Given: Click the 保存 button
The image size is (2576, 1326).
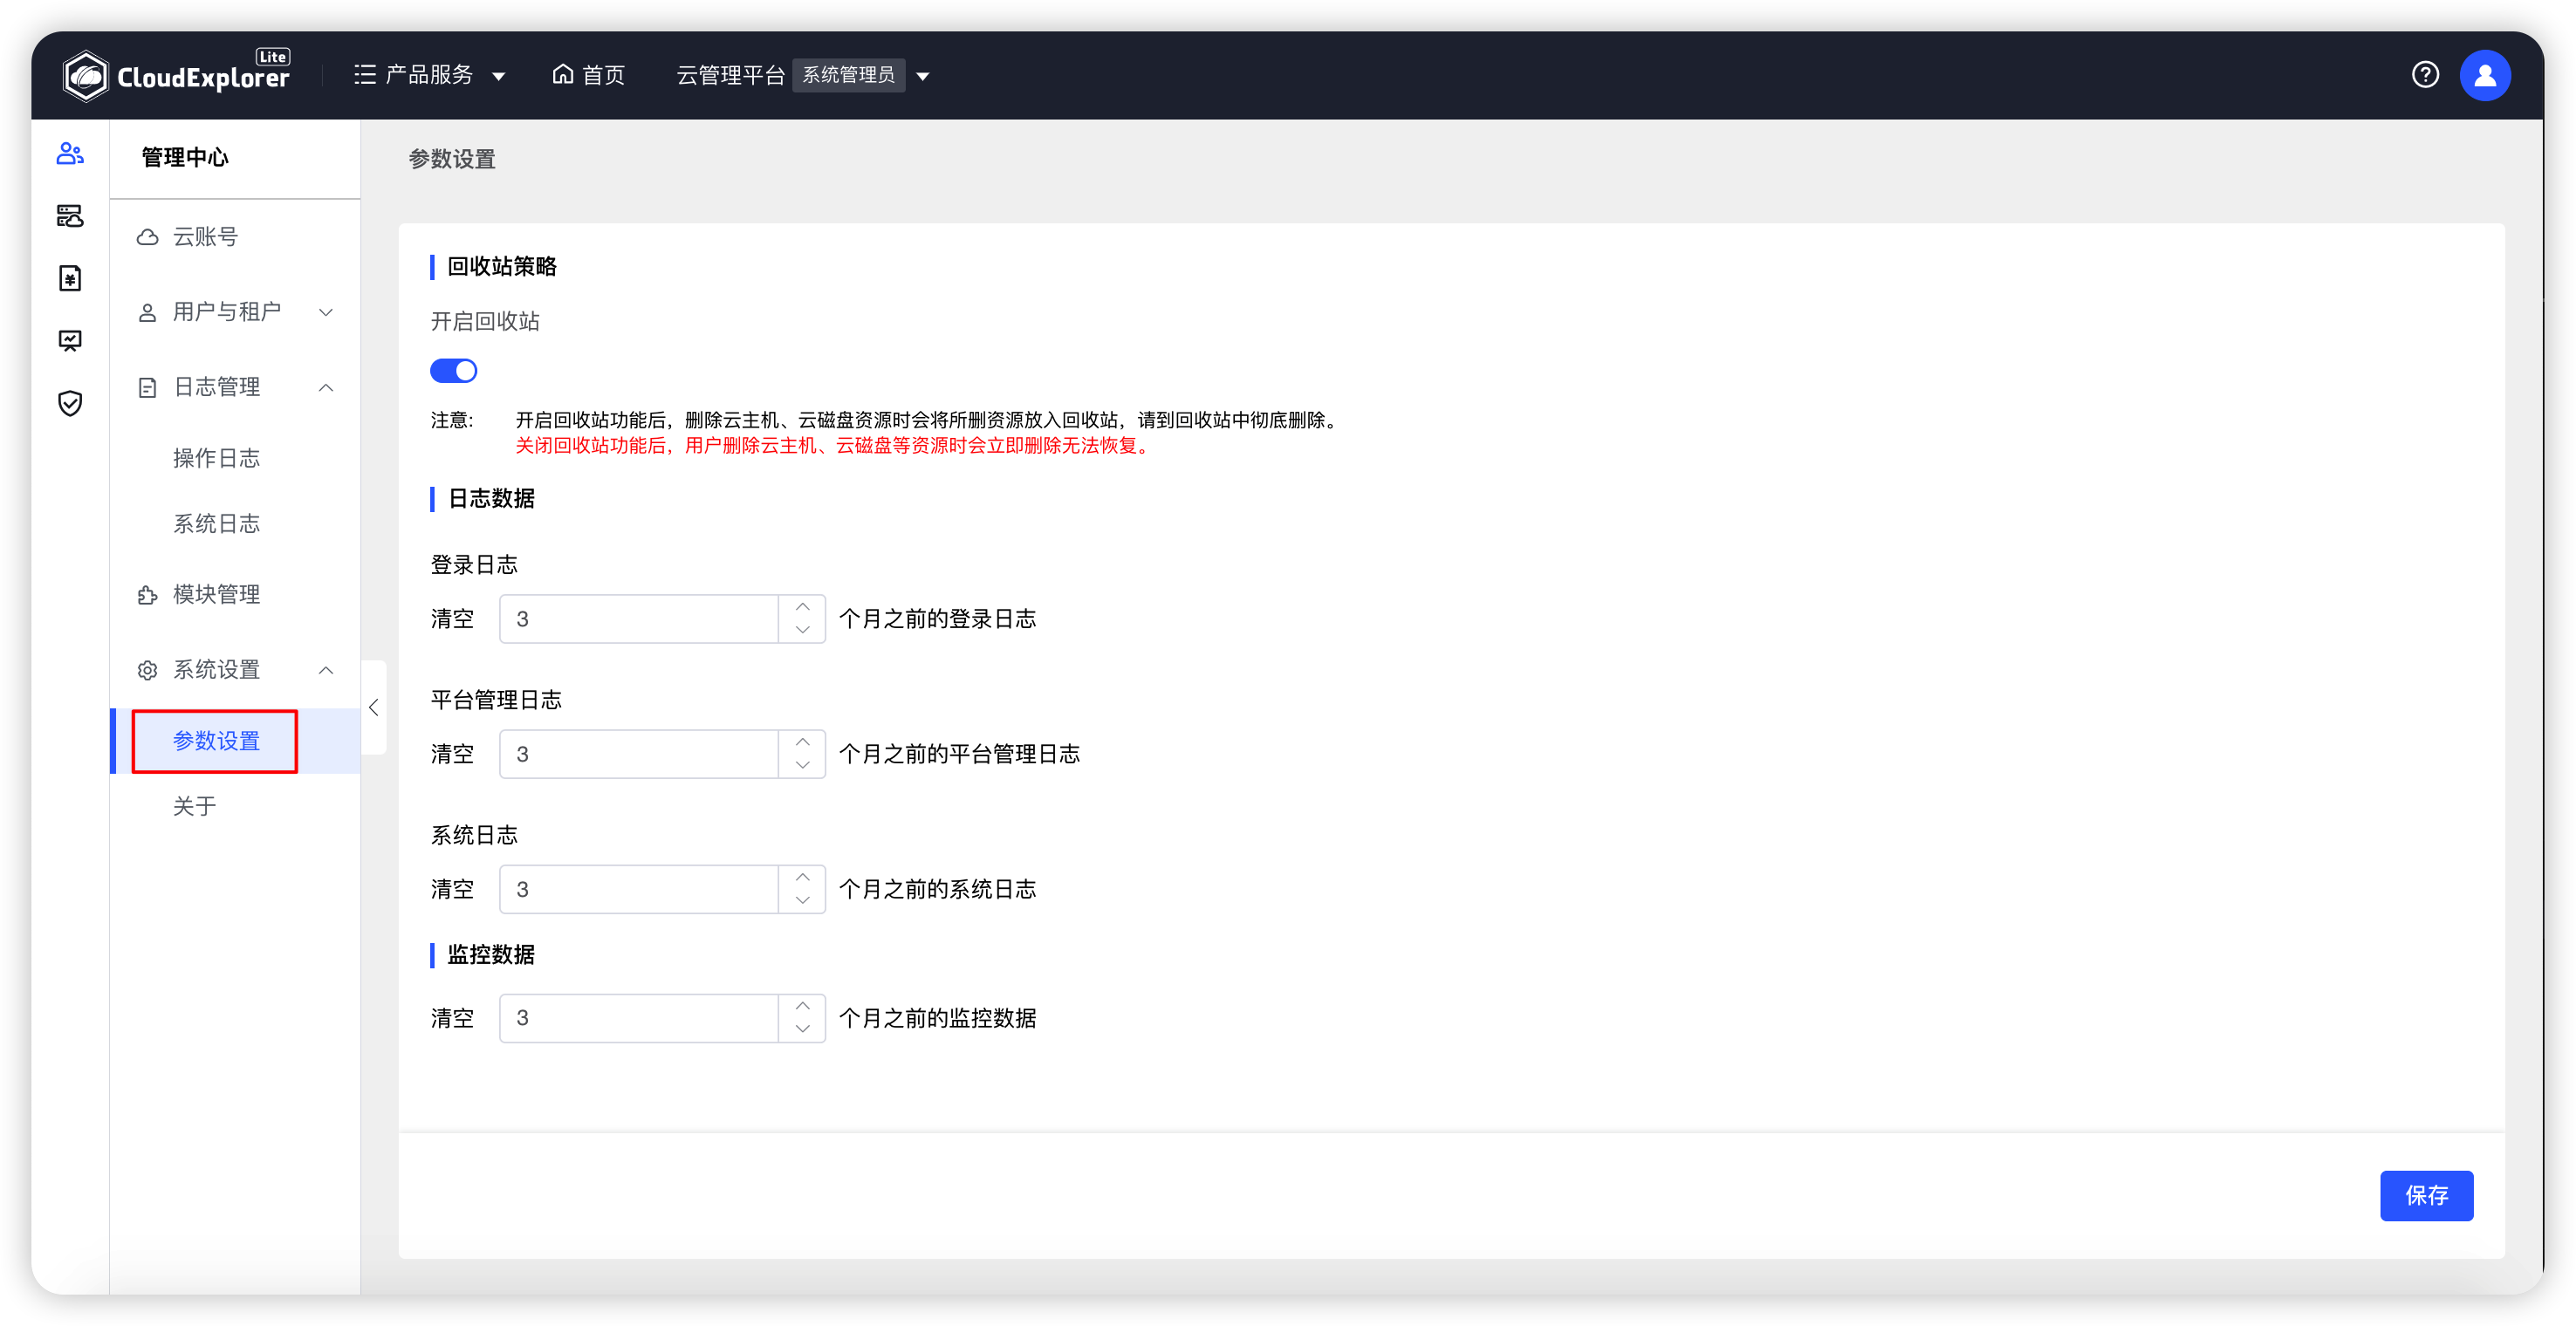Looking at the screenshot, I should point(2426,1196).
